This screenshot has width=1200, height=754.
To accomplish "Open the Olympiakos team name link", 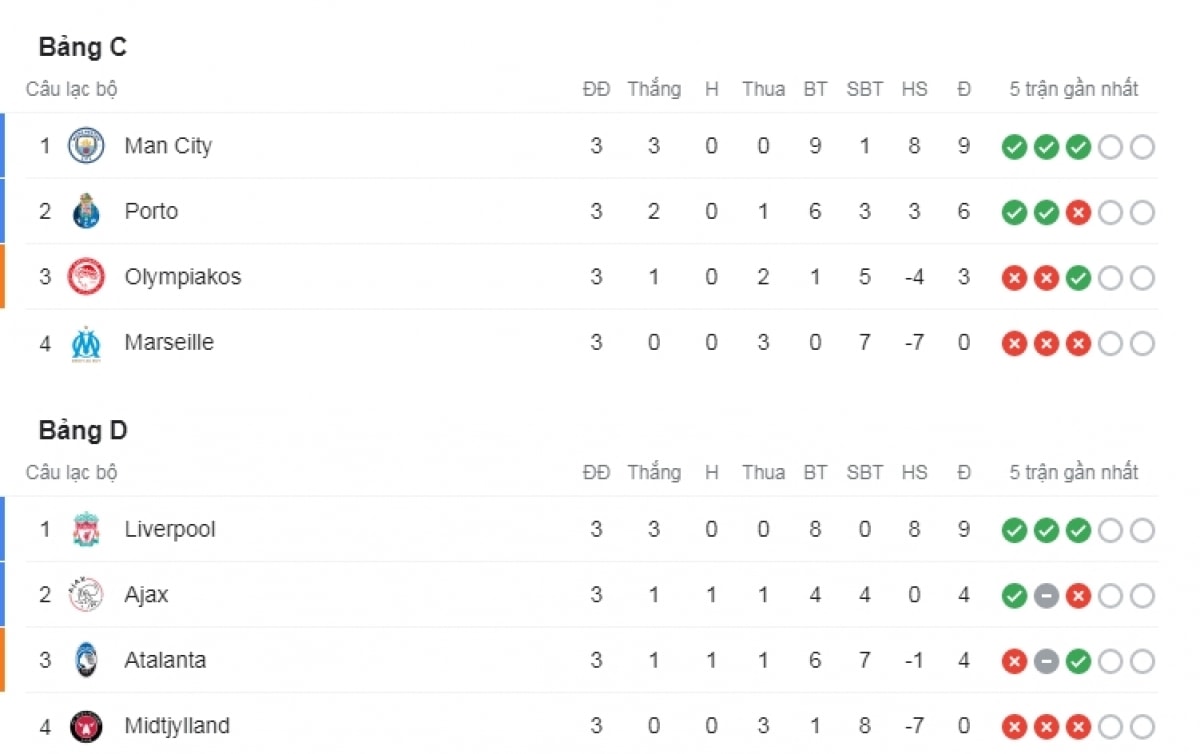I will tap(183, 277).
